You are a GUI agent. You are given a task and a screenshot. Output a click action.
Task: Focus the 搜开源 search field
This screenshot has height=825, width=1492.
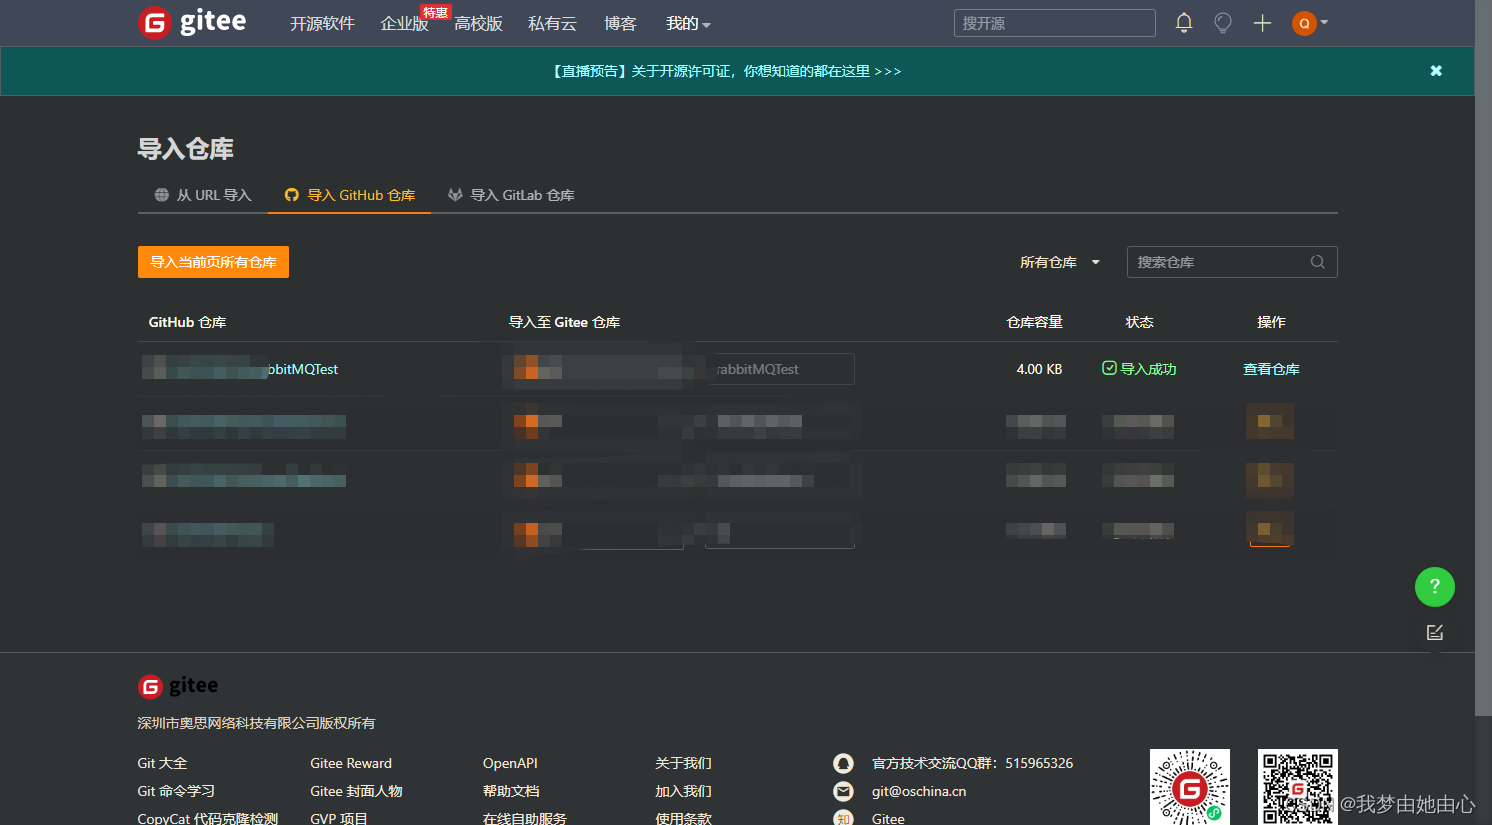pyautogui.click(x=1054, y=23)
